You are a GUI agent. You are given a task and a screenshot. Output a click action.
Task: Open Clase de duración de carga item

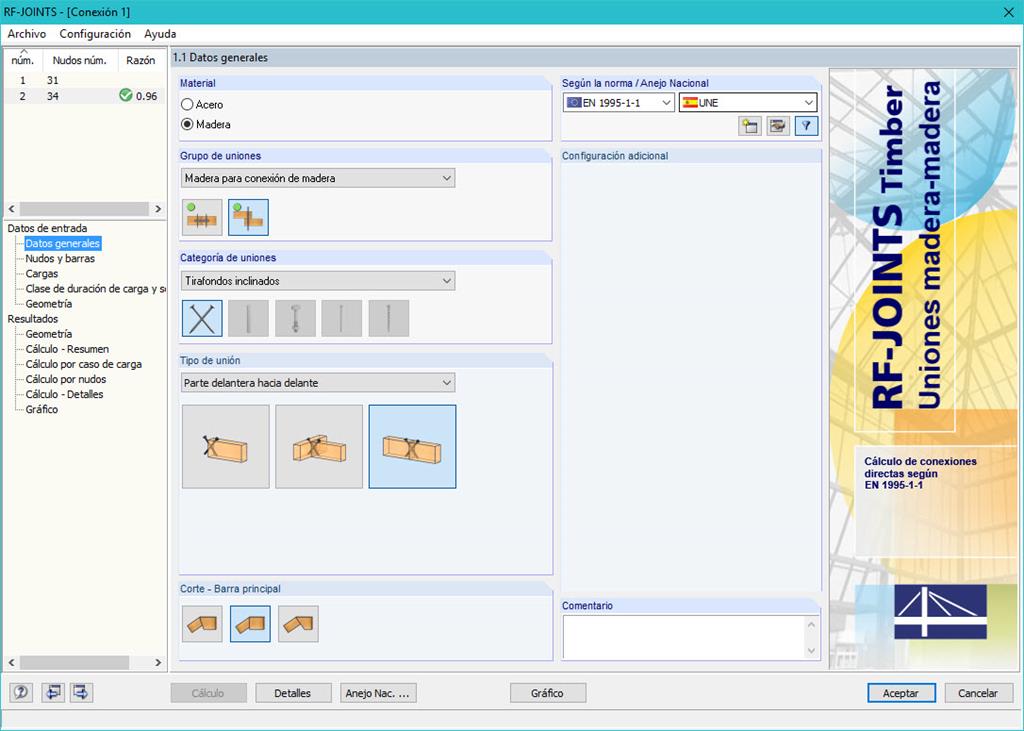coord(95,289)
